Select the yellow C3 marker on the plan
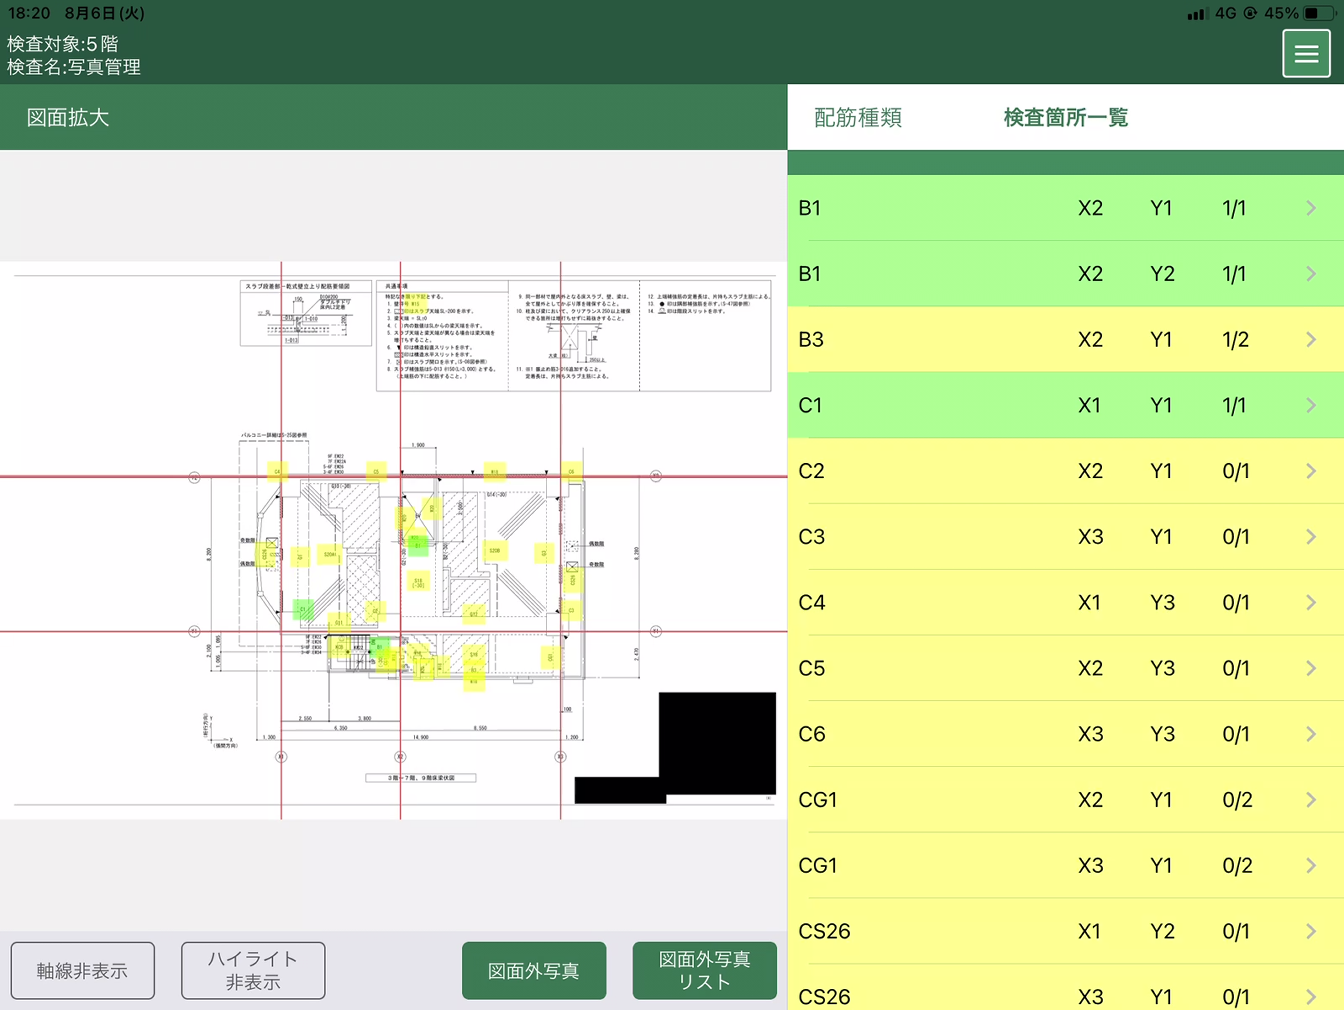1344x1010 pixels. 571,609
